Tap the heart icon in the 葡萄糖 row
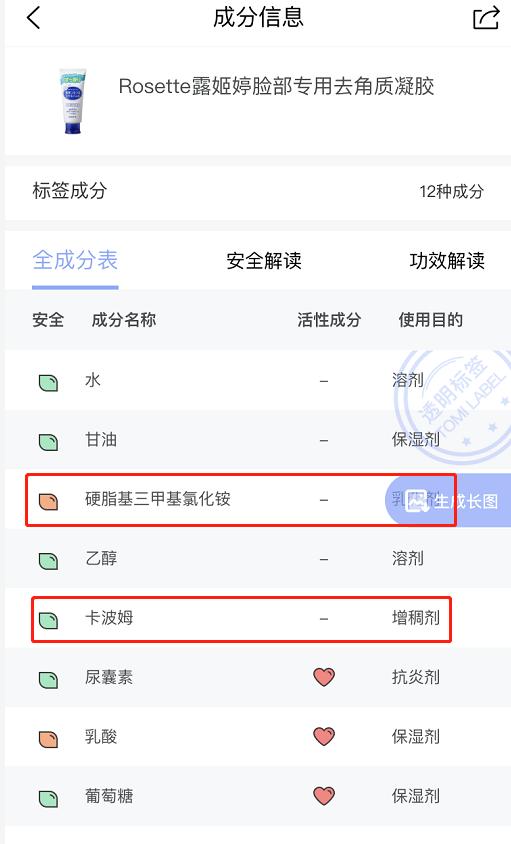 (324, 796)
